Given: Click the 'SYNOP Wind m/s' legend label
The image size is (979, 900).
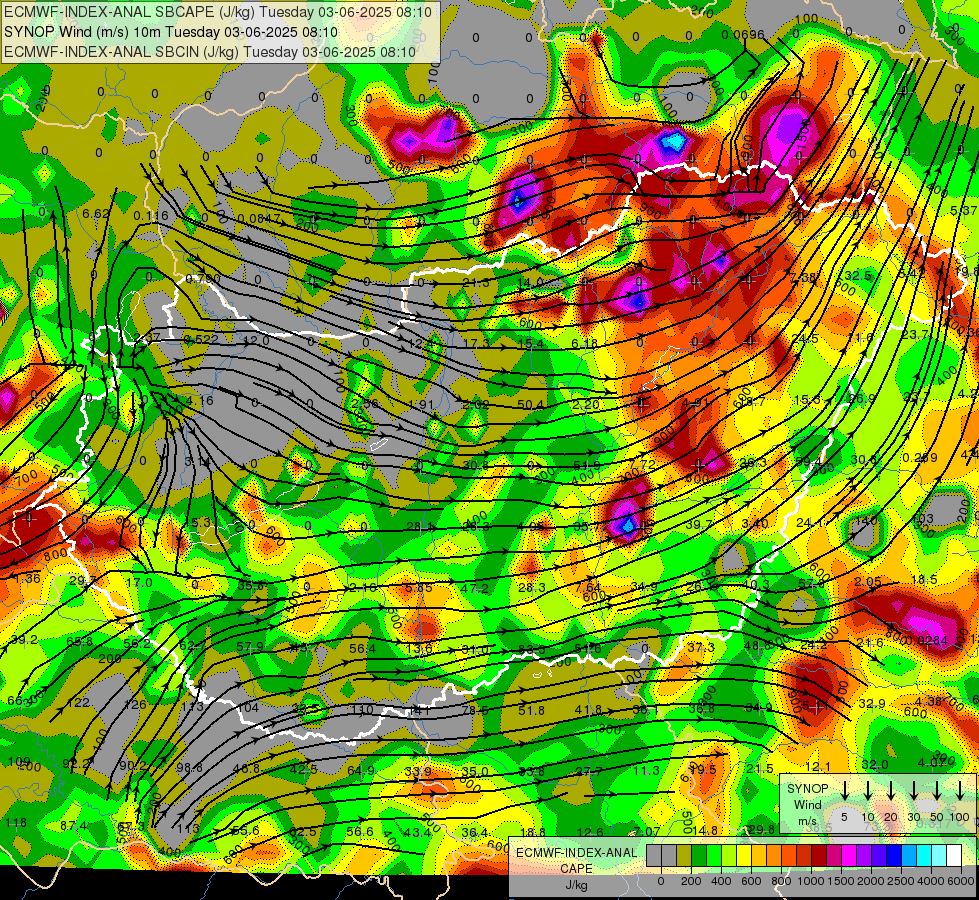Looking at the screenshot, I should pos(807,804).
